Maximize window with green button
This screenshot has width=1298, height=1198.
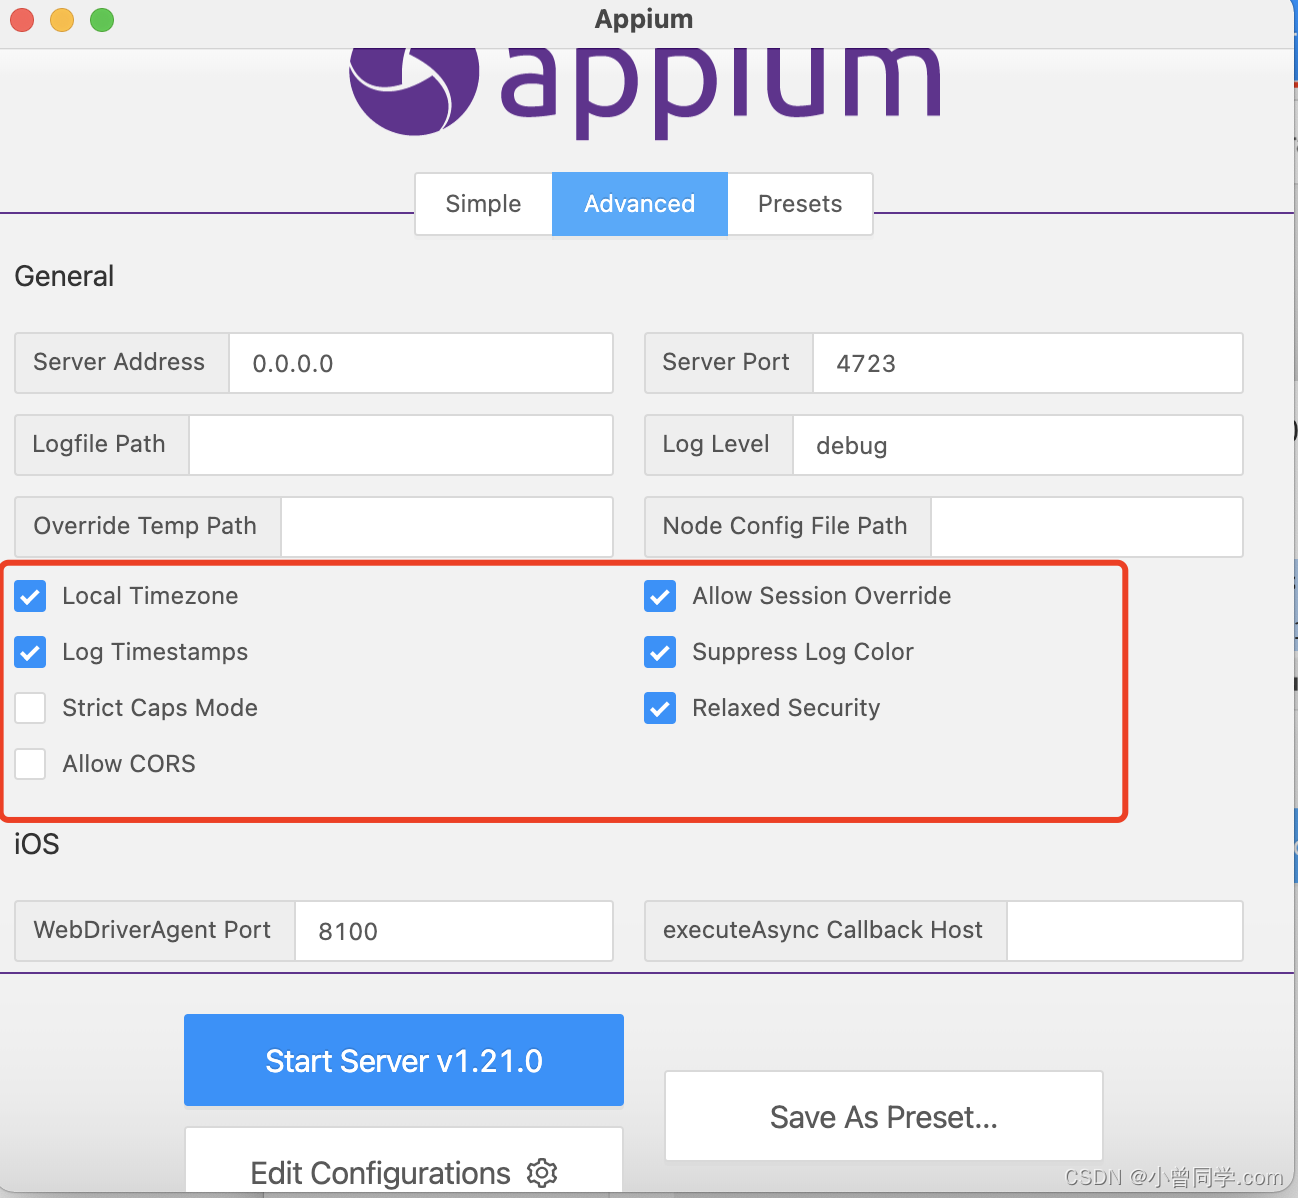[x=102, y=19]
